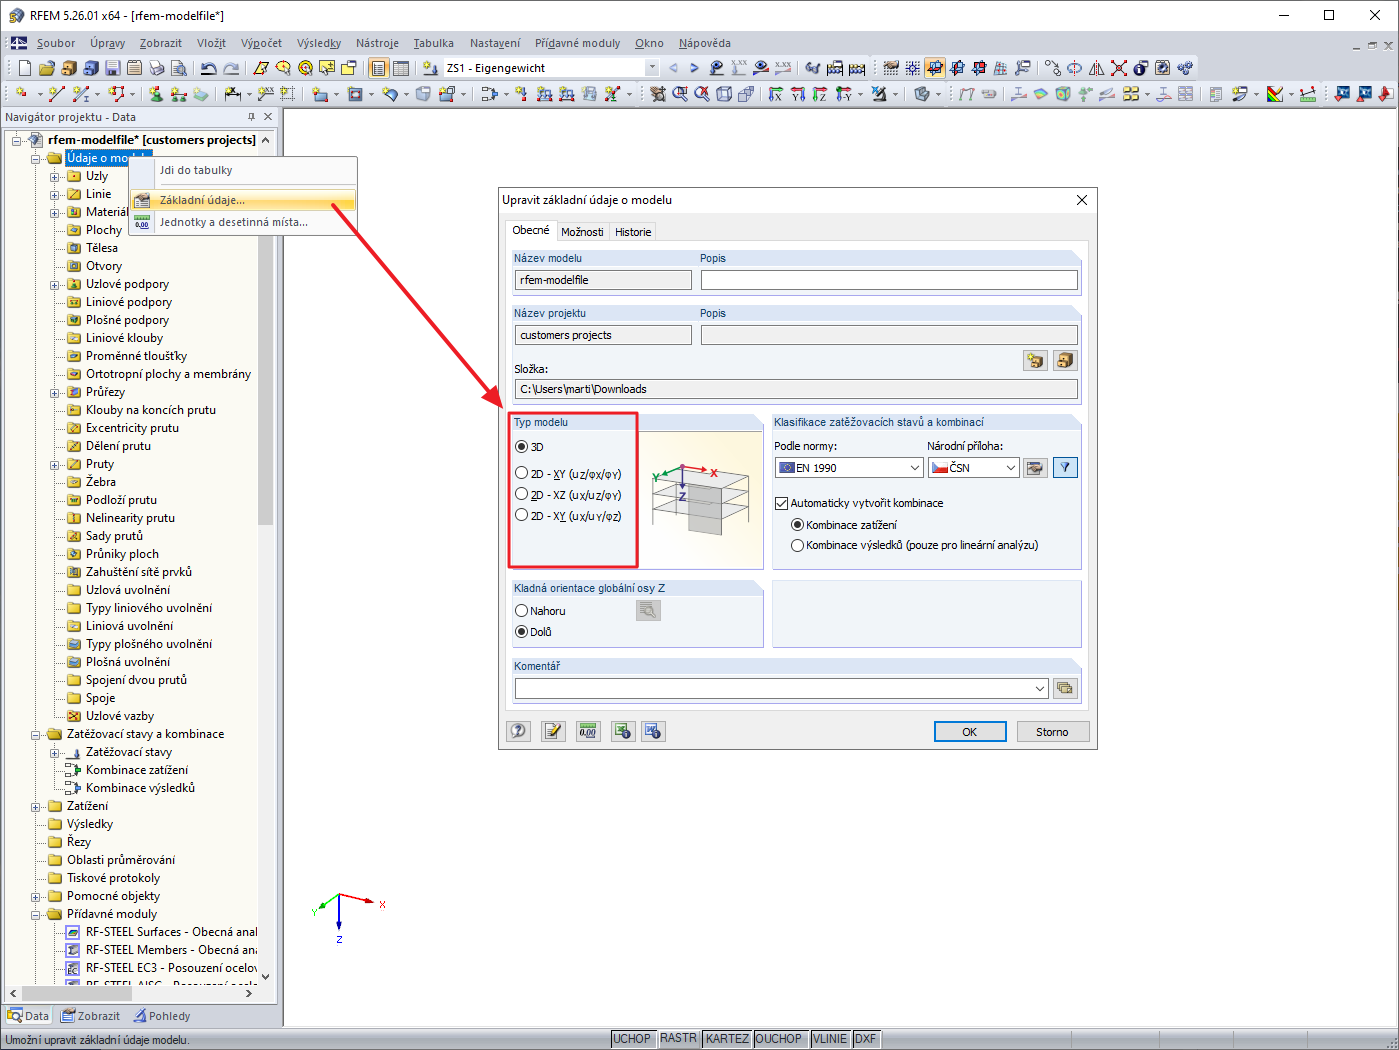Expand the Pruty tree node
This screenshot has width=1399, height=1050.
[x=55, y=465]
